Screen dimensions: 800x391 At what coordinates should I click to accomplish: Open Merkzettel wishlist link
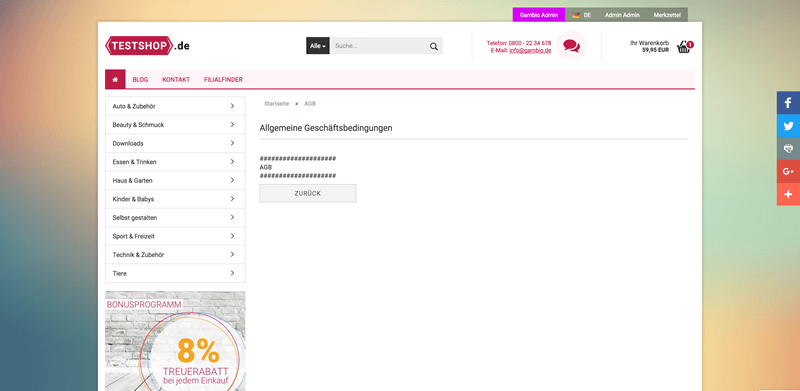coord(667,15)
